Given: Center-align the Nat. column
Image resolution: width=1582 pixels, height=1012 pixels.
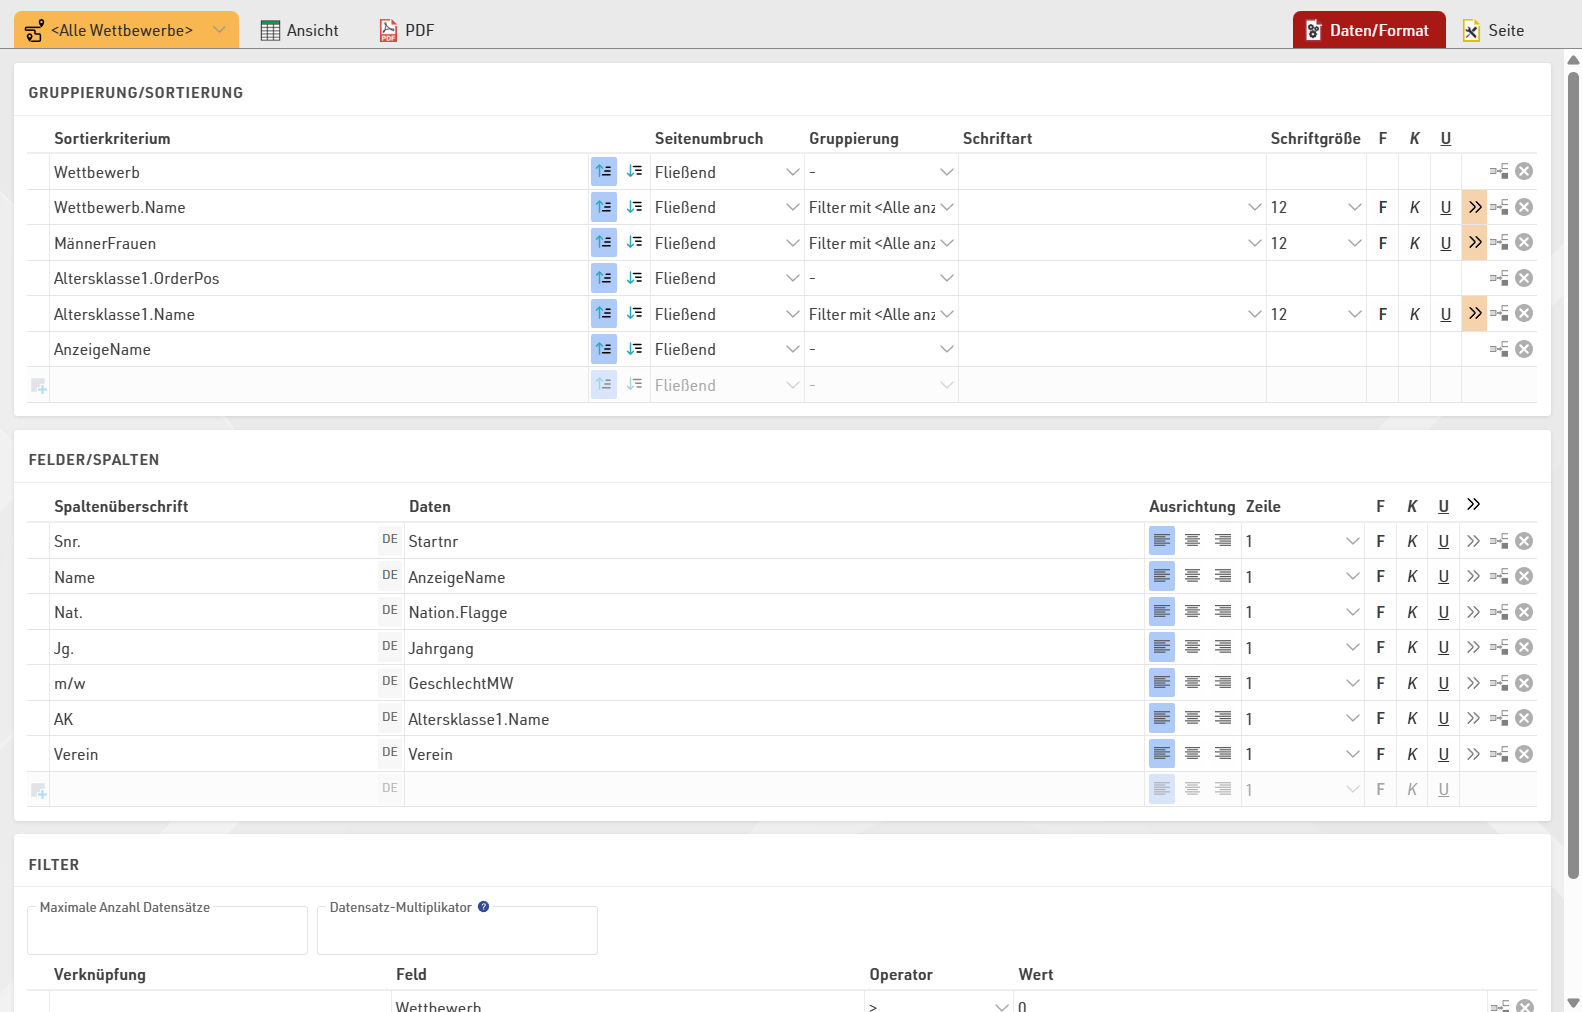Looking at the screenshot, I should tap(1192, 612).
